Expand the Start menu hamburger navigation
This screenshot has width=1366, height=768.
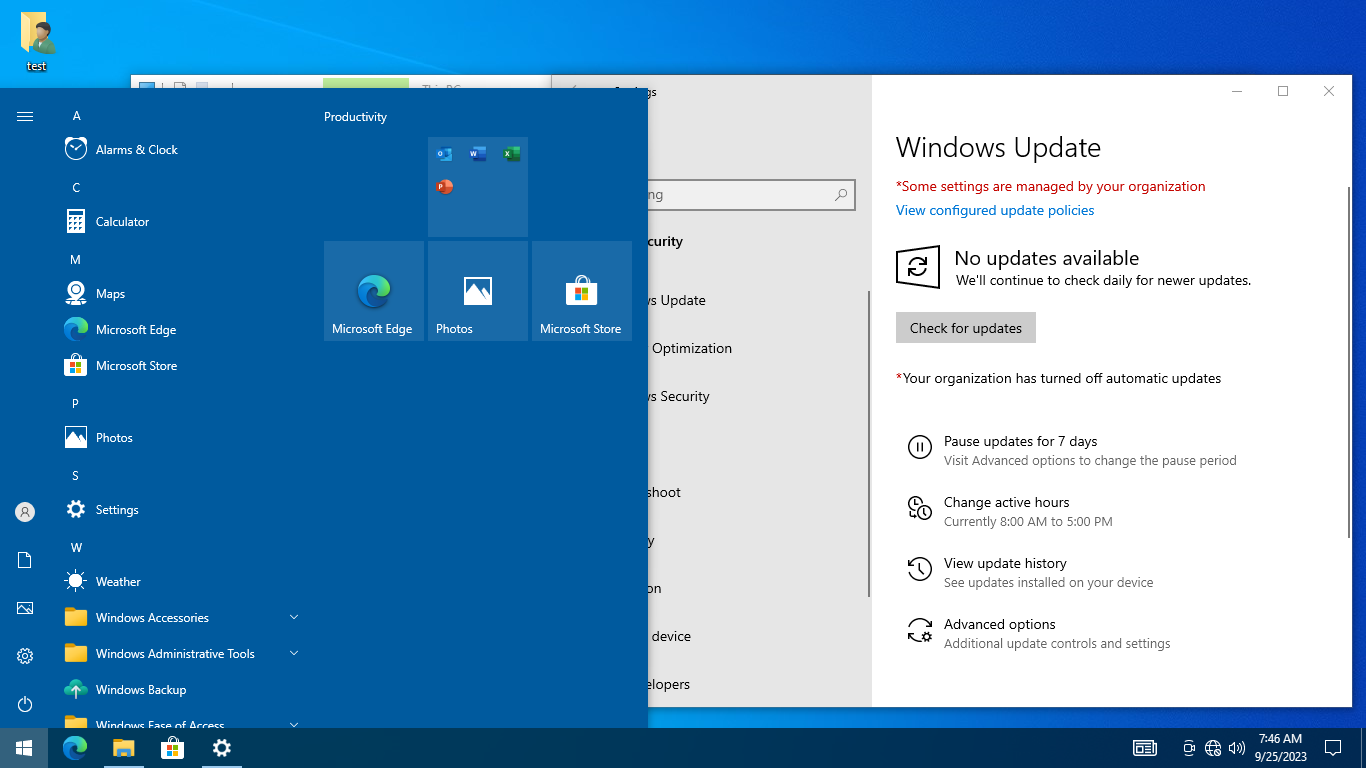[x=25, y=117]
